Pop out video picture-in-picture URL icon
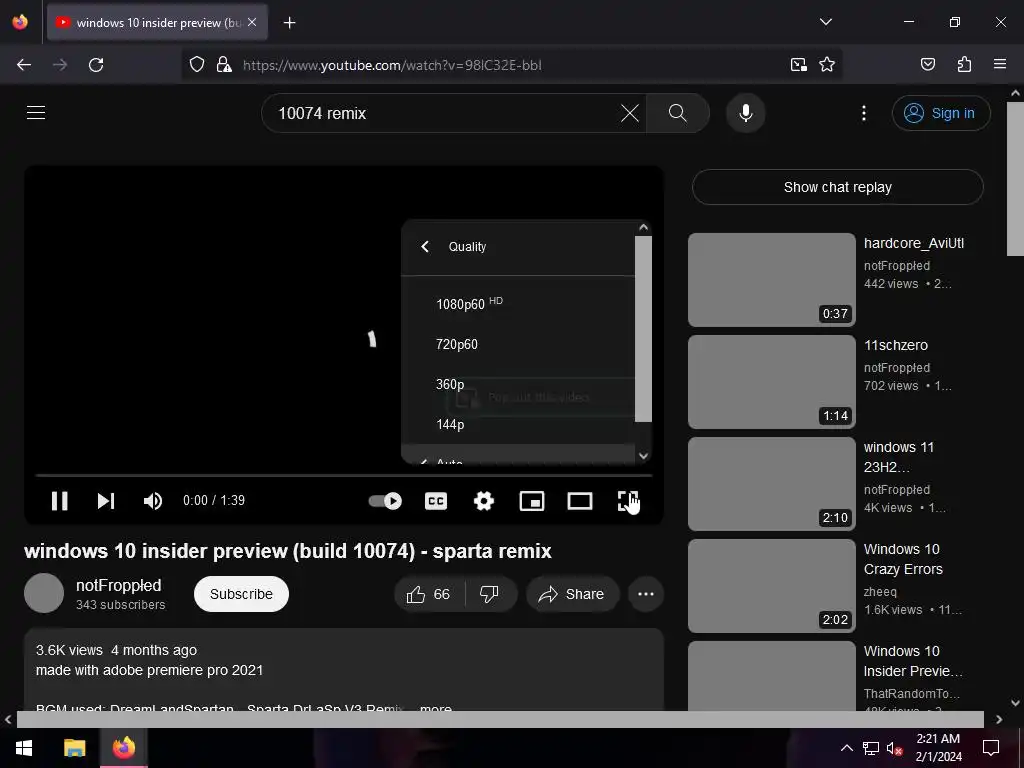The height and width of the screenshot is (768, 1024). 799,65
